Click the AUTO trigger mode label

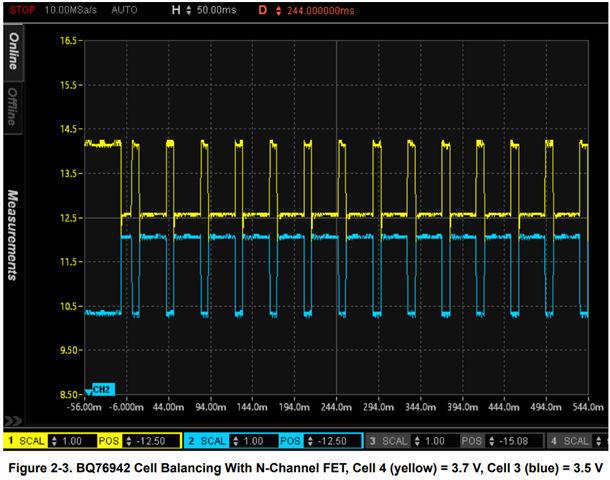124,10
